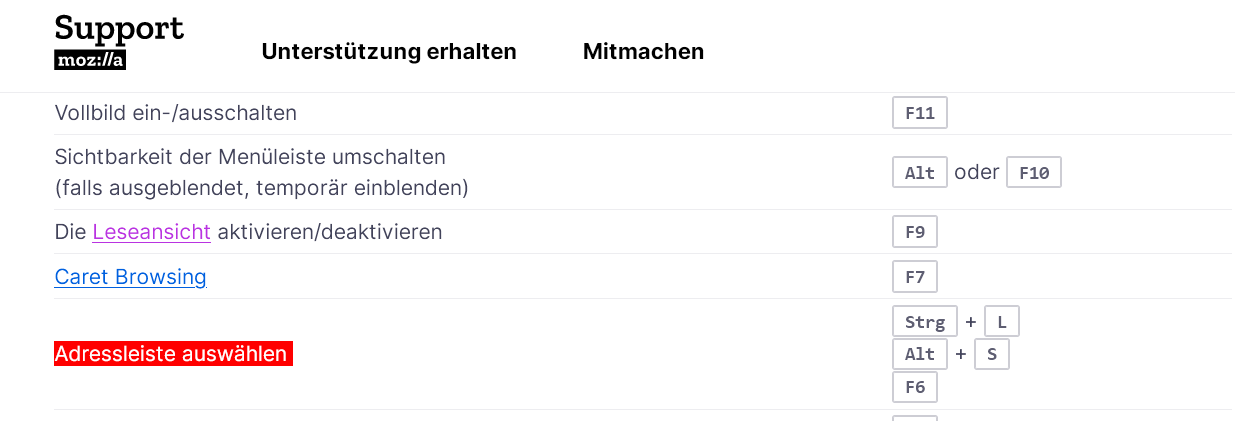Click the Alt key beside oder
The height and width of the screenshot is (421, 1235).
919,173
